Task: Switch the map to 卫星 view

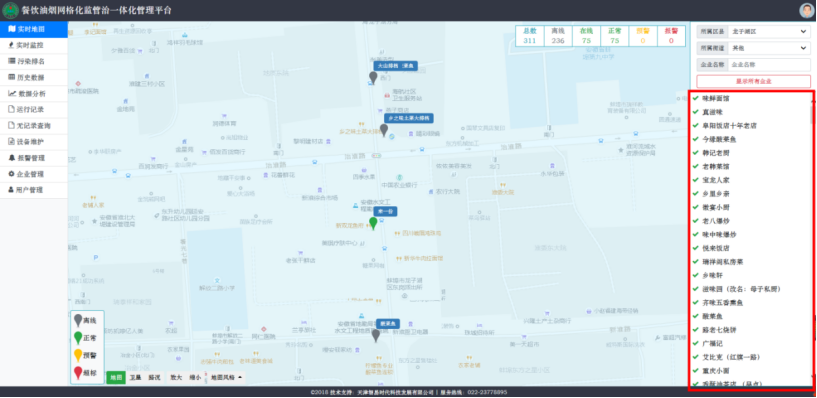Action: pos(135,378)
